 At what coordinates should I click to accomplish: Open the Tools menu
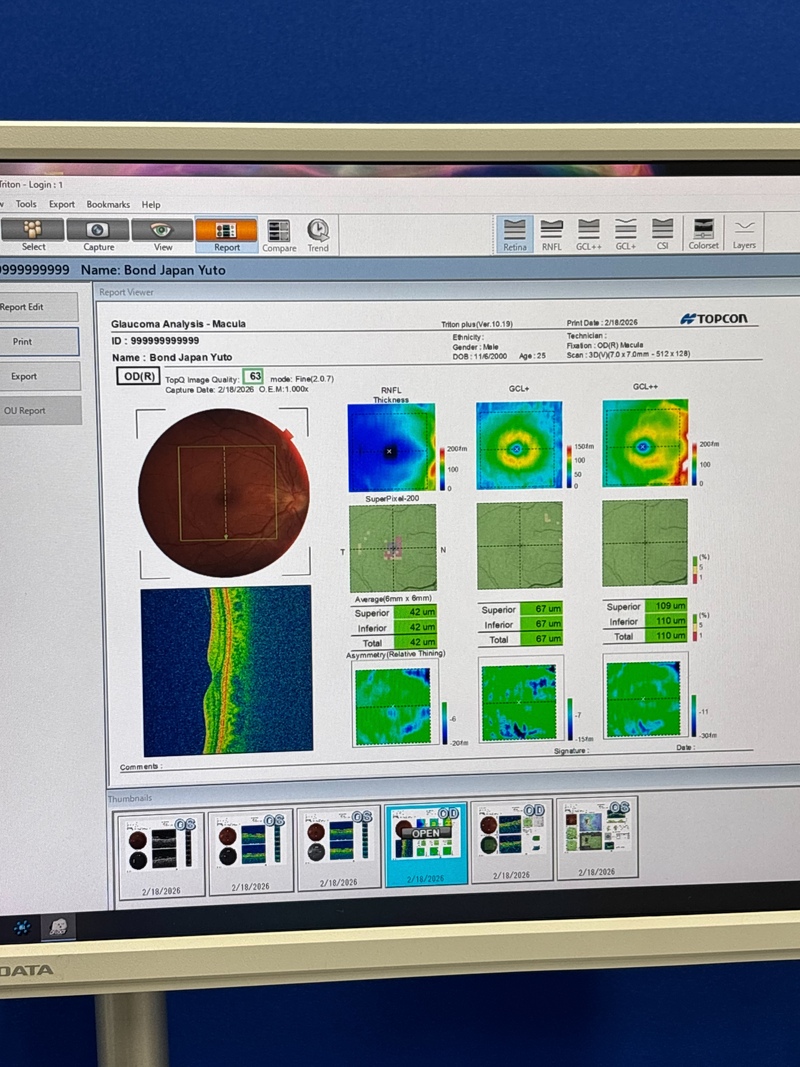[26, 204]
